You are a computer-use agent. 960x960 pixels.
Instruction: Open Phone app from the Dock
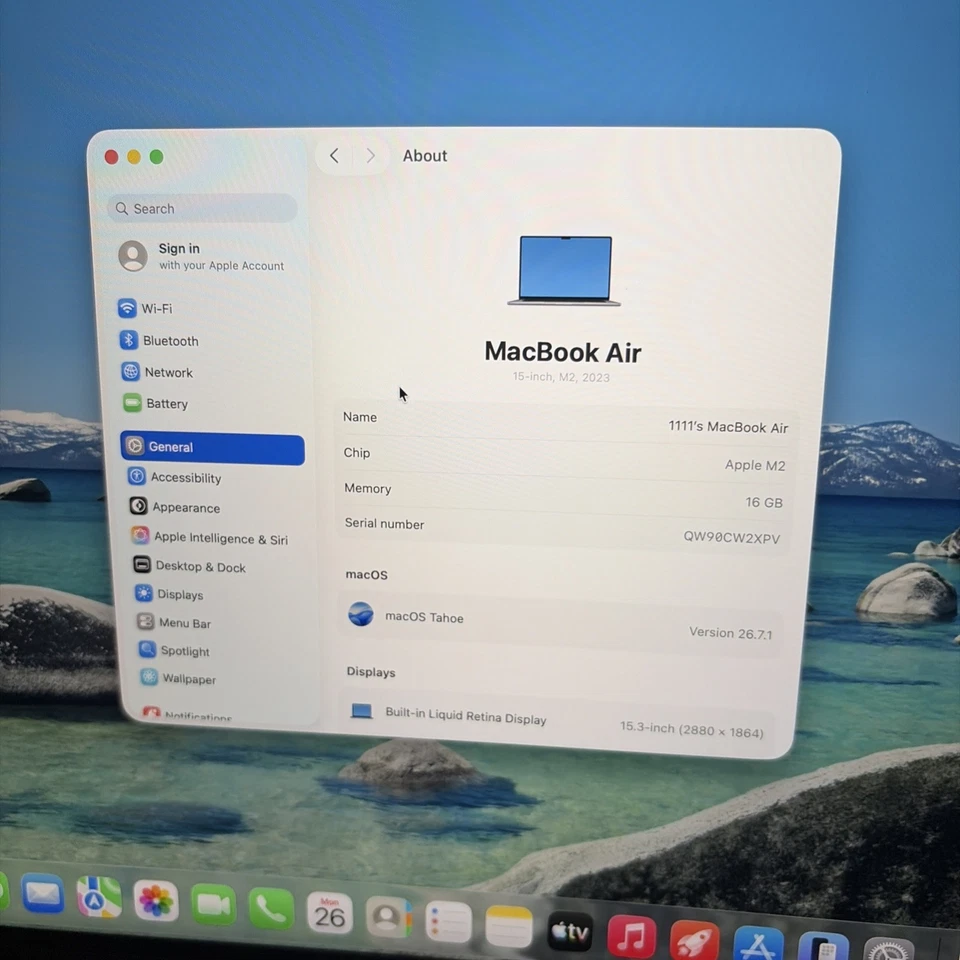tap(271, 908)
